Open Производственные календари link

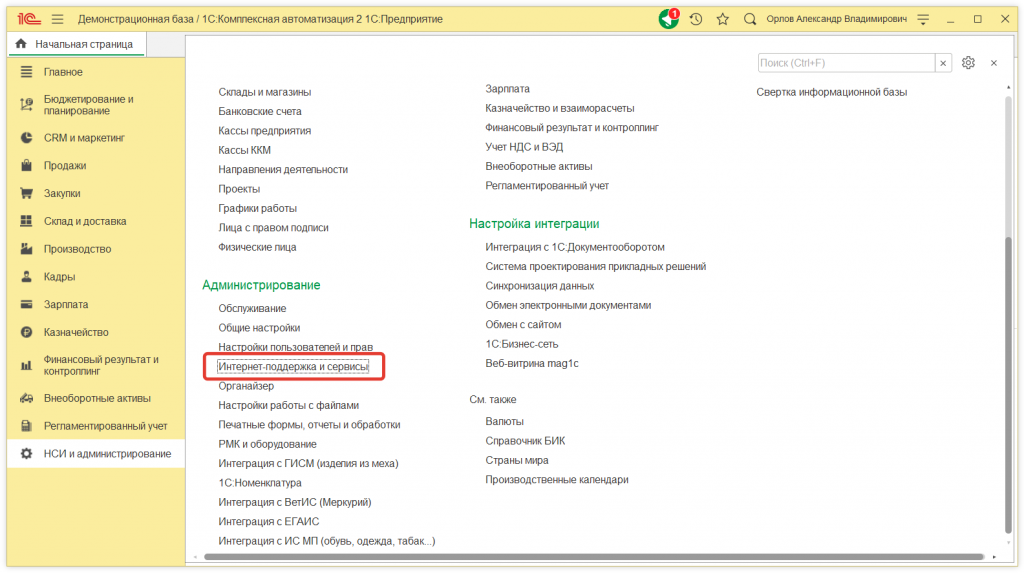click(x=556, y=480)
